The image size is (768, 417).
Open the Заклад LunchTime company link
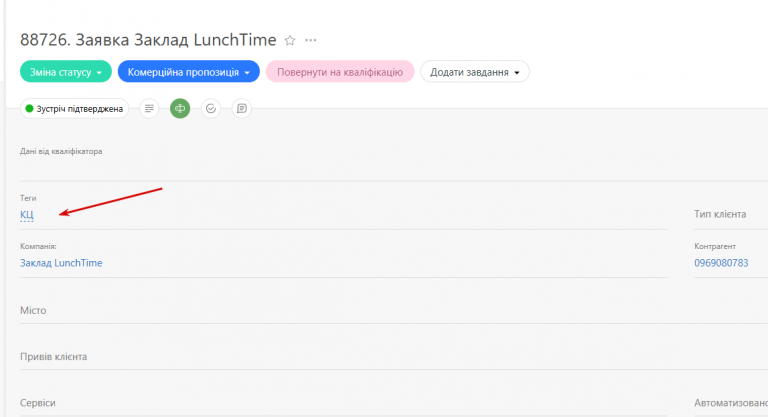(61, 263)
